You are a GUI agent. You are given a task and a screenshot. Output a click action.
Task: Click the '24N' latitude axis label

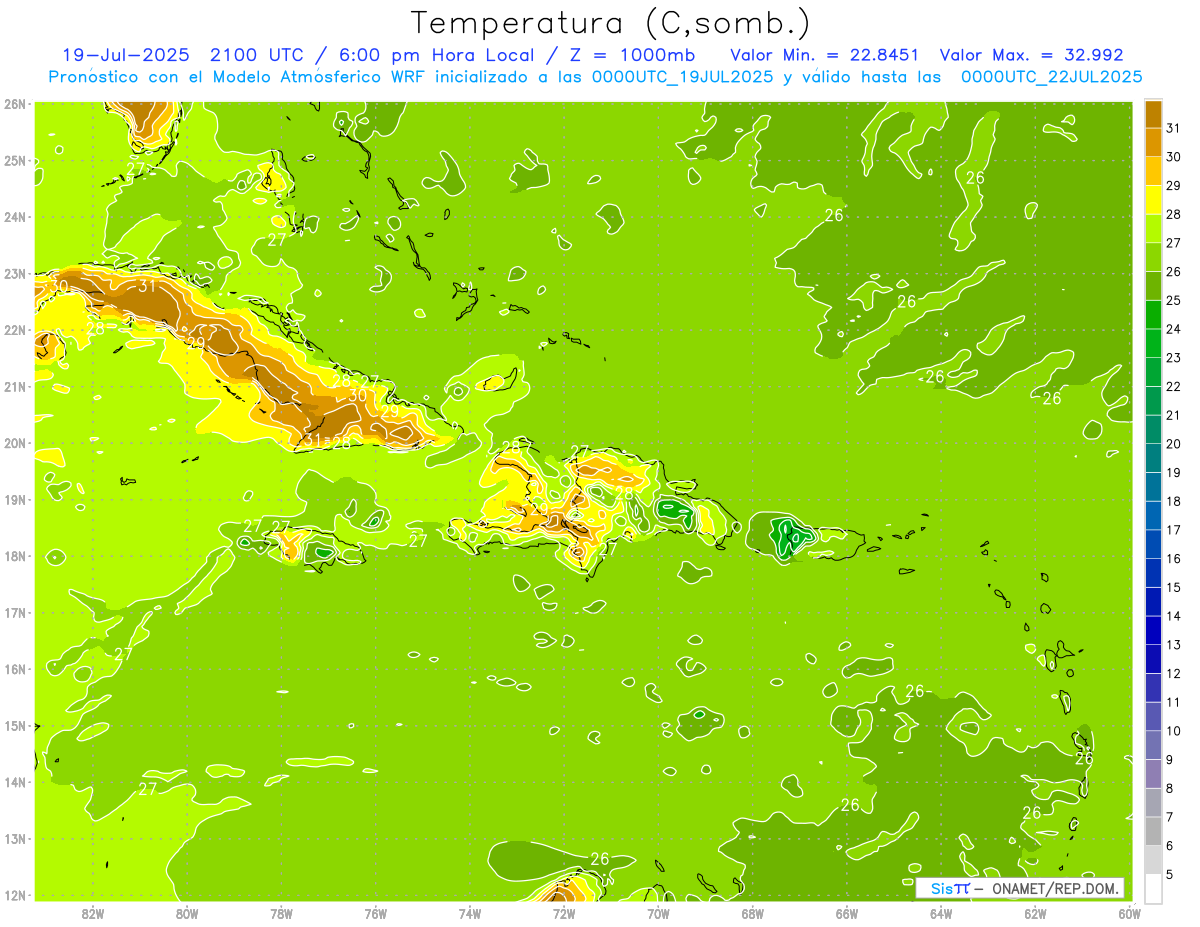(x=14, y=217)
